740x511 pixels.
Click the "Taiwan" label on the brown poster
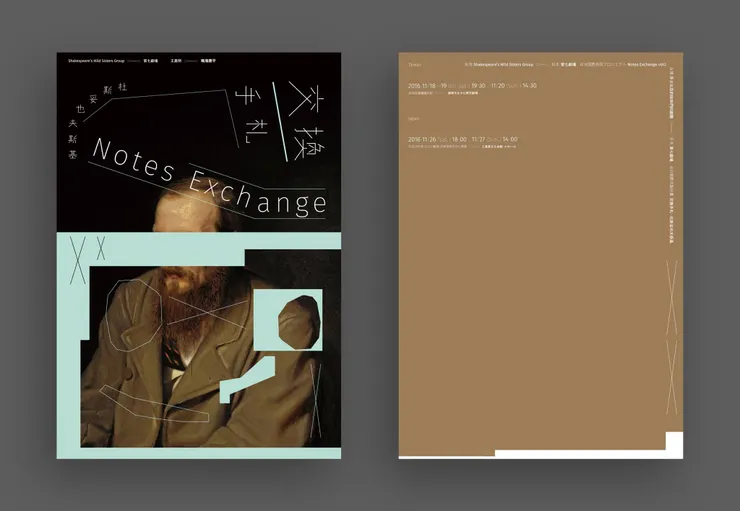coord(414,65)
